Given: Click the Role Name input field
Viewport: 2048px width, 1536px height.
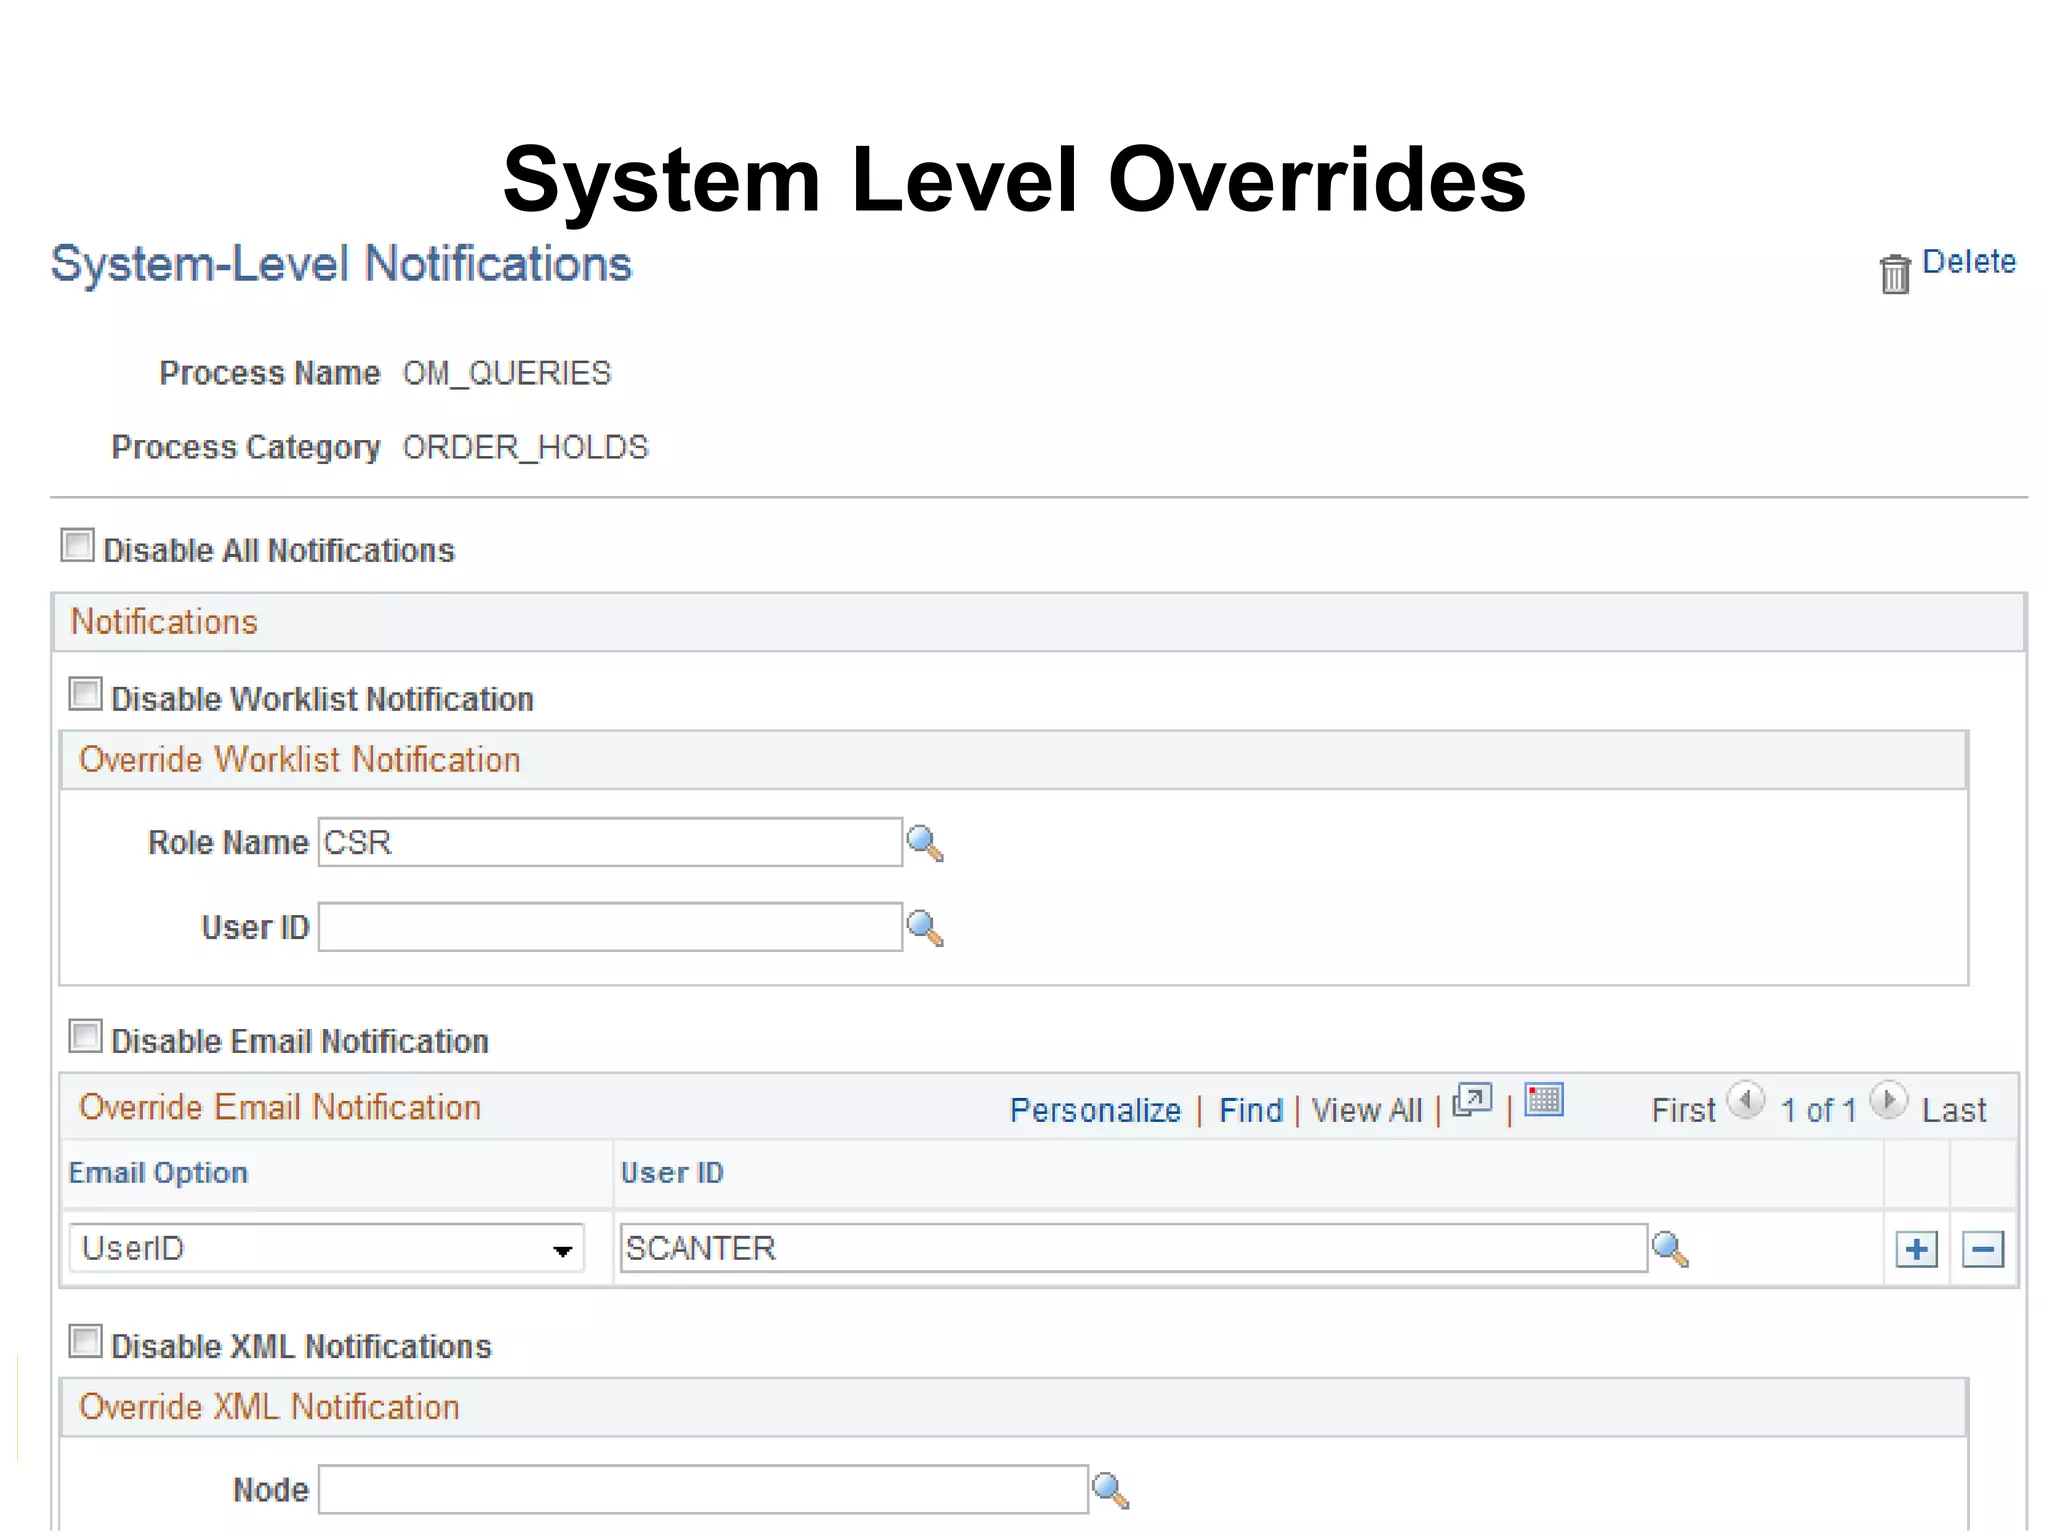Looking at the screenshot, I should (x=610, y=842).
